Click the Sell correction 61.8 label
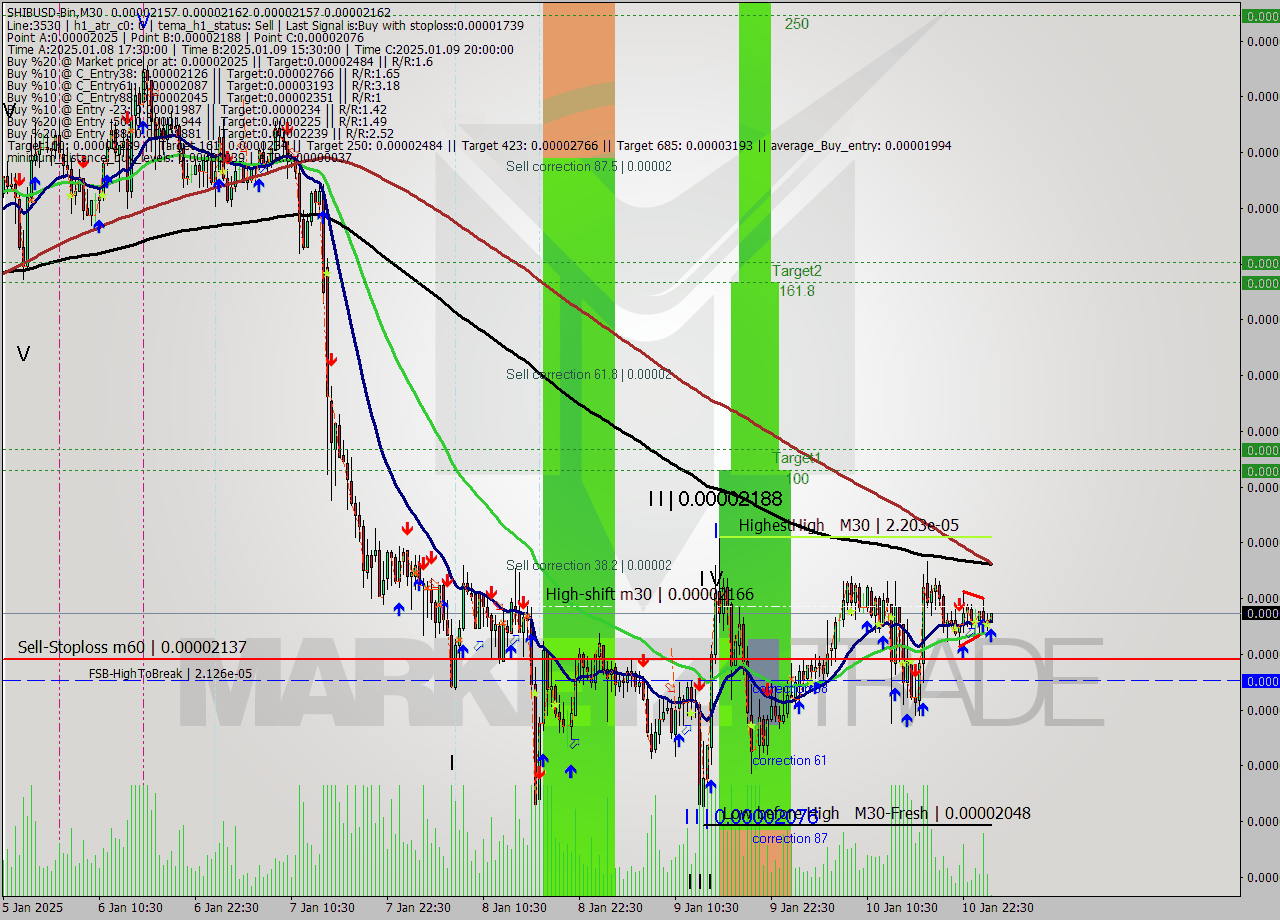Viewport: 1280px width, 920px height. pyautogui.click(x=588, y=374)
